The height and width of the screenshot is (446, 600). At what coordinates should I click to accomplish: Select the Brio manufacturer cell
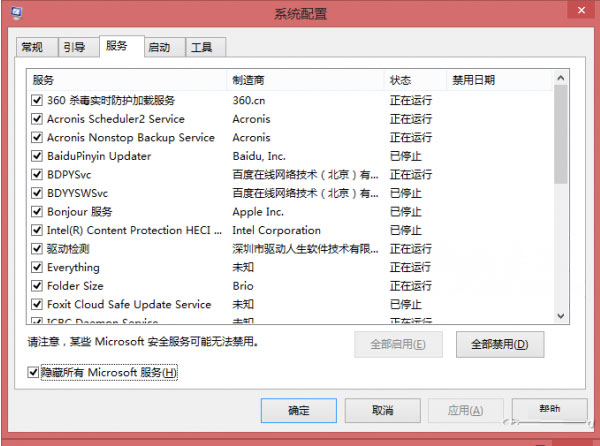coord(243,286)
